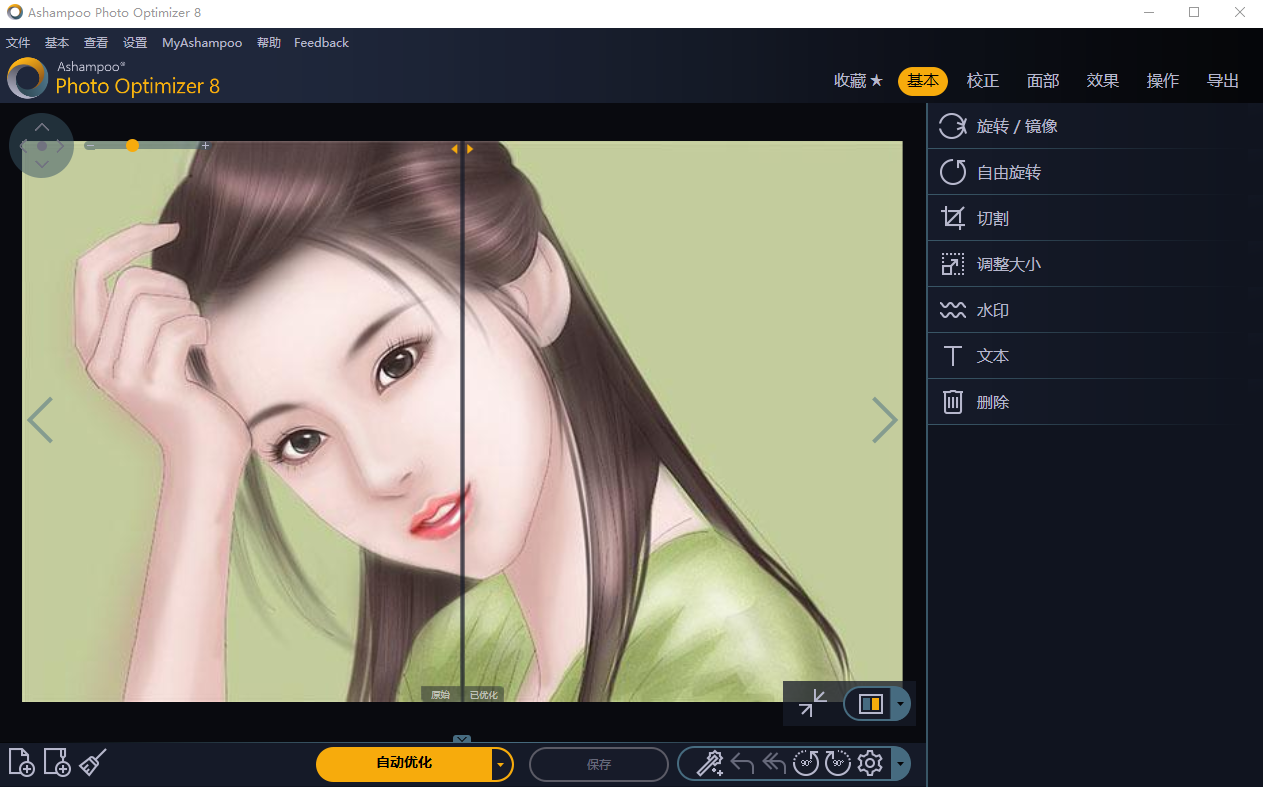This screenshot has width=1263, height=787.
Task: Click the single undo arrow
Action: pos(742,764)
